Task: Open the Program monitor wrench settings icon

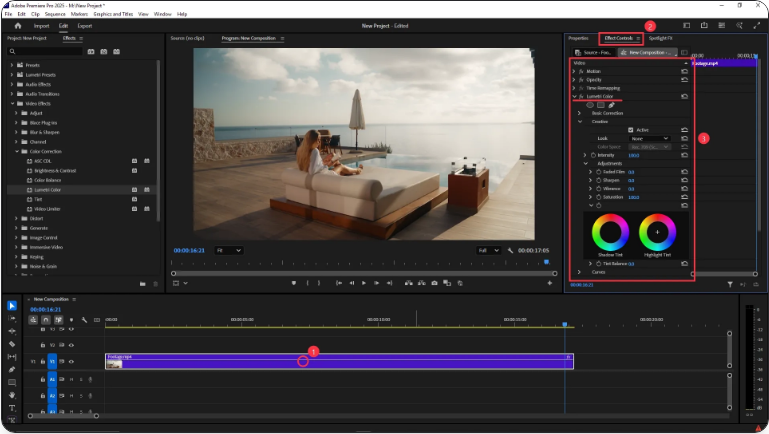Action: 510,250
